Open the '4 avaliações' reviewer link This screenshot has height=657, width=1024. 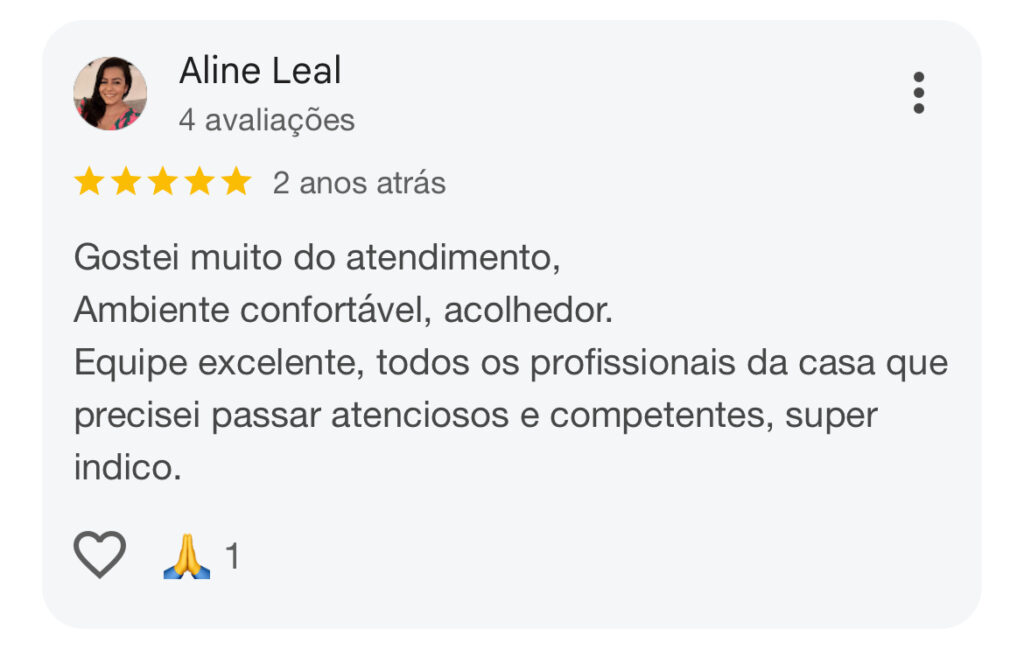coord(266,120)
